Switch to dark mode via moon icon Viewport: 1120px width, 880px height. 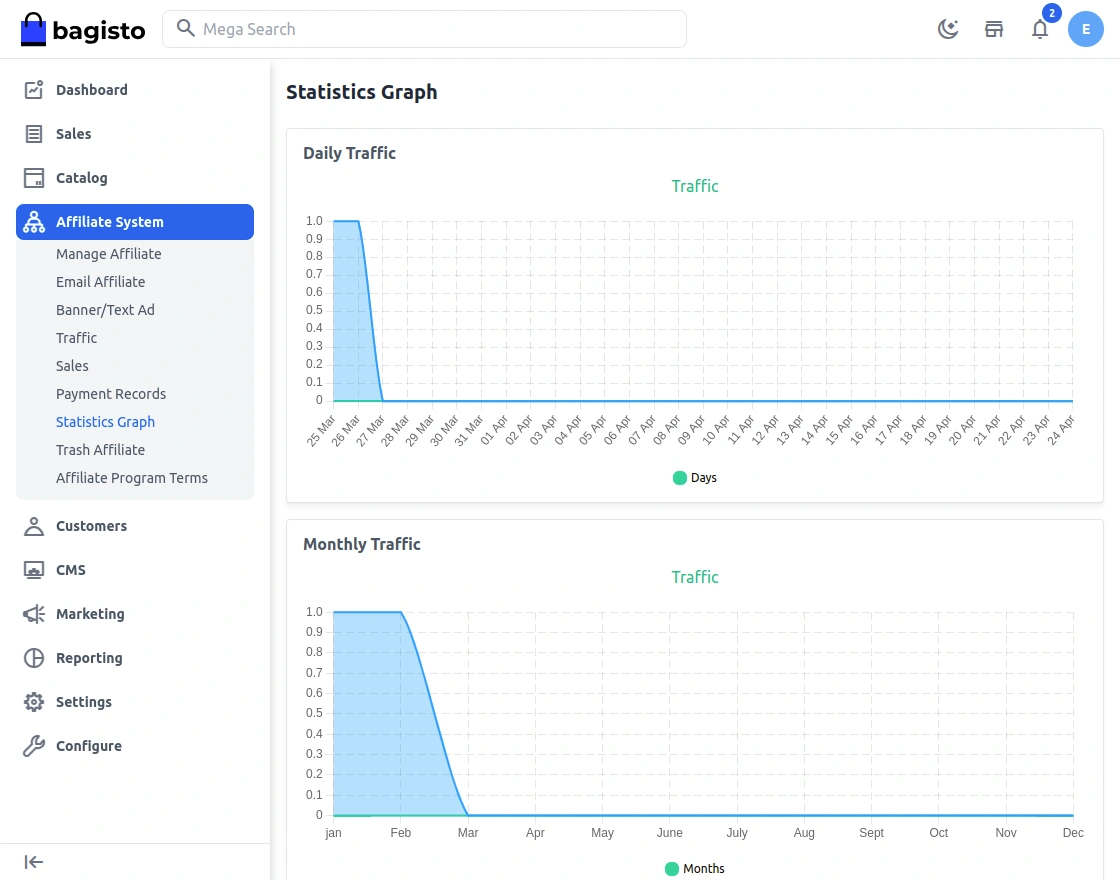pyautogui.click(x=947, y=29)
